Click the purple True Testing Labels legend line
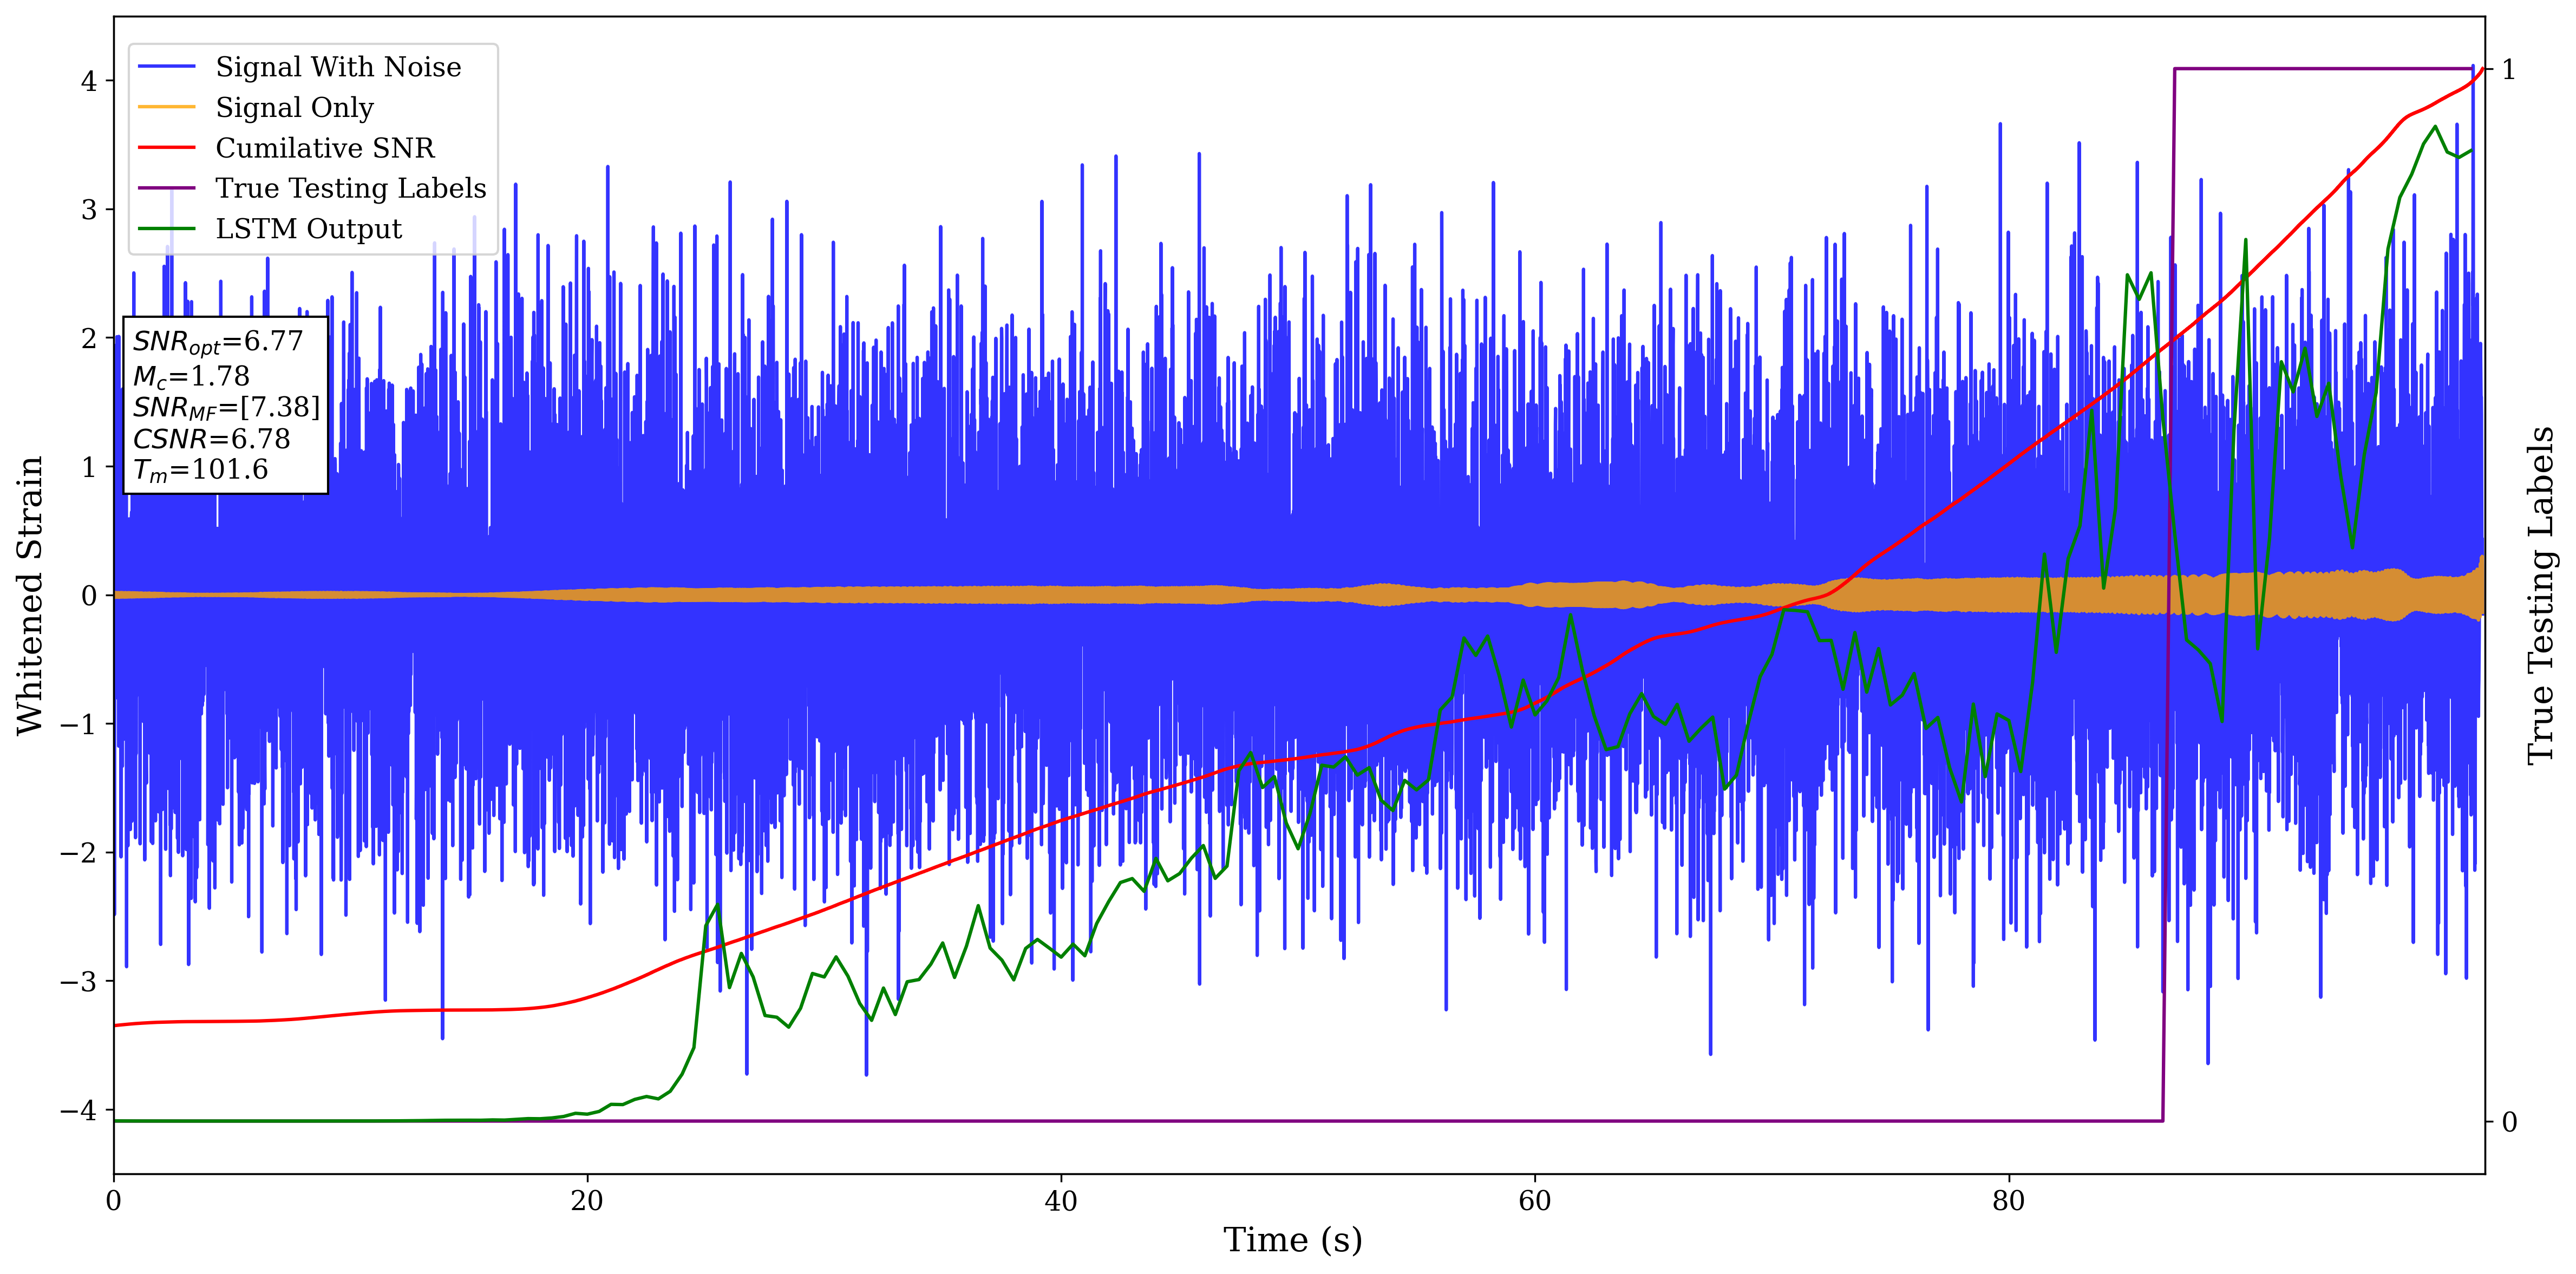The width and height of the screenshot is (2576, 1274). click(x=166, y=188)
